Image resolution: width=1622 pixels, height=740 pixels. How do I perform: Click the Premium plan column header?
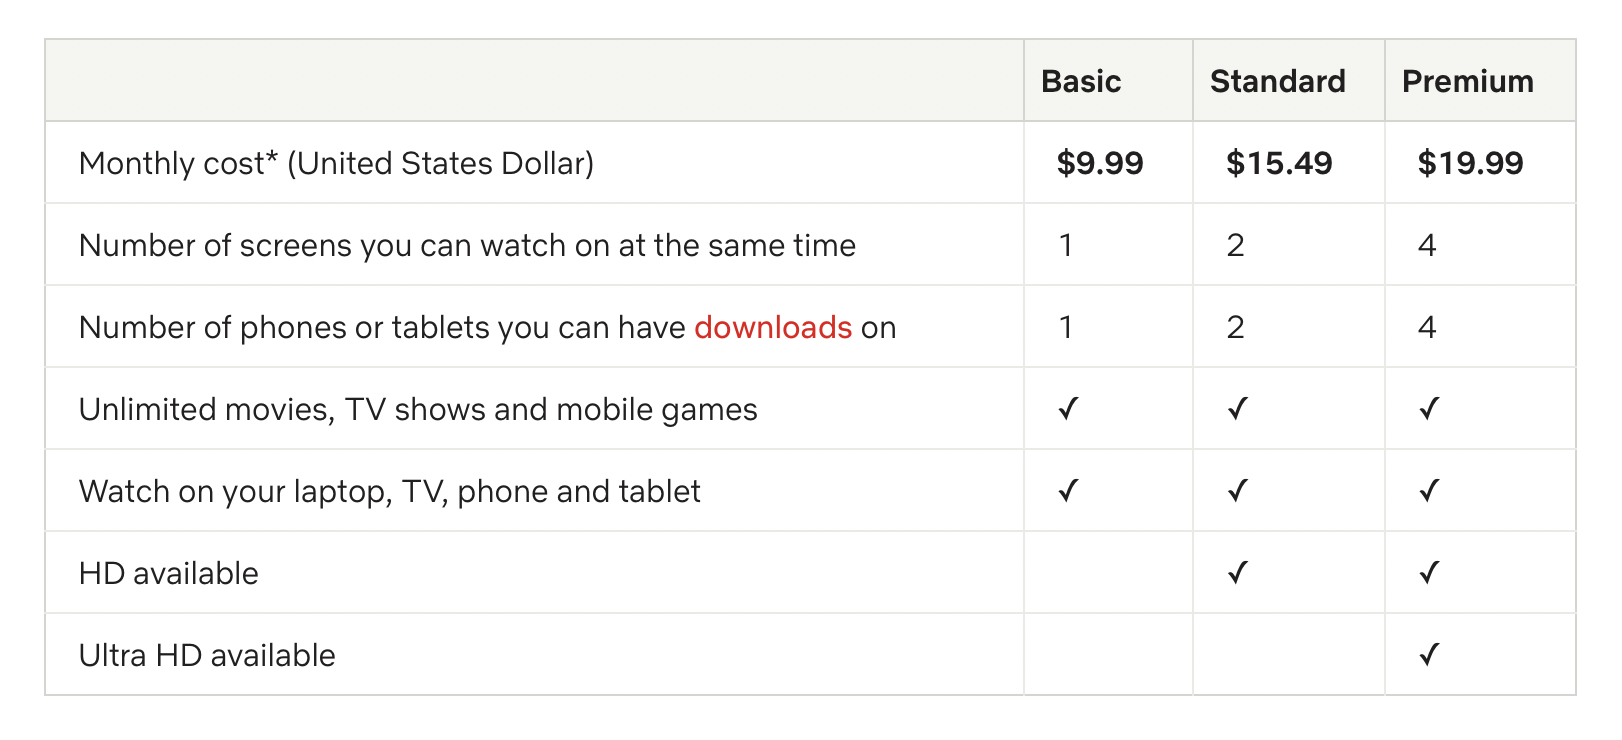coord(1467,82)
